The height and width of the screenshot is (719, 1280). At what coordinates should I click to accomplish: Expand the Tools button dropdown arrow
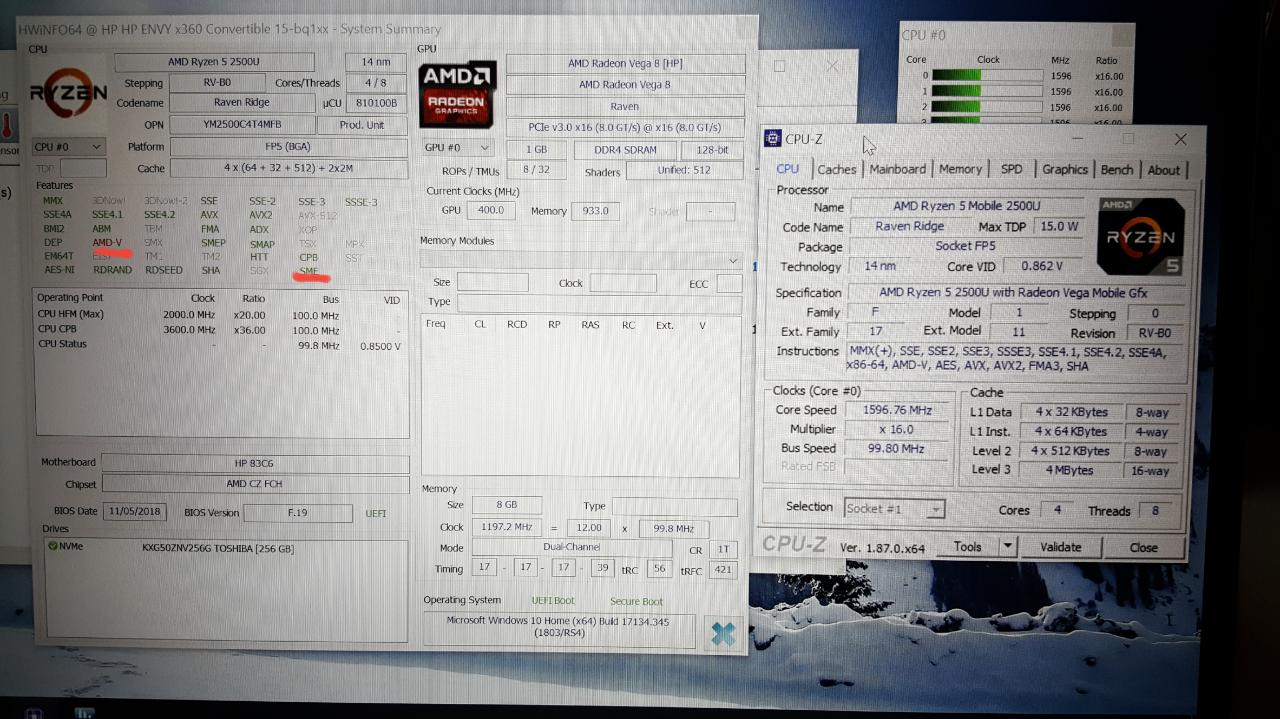(1007, 546)
